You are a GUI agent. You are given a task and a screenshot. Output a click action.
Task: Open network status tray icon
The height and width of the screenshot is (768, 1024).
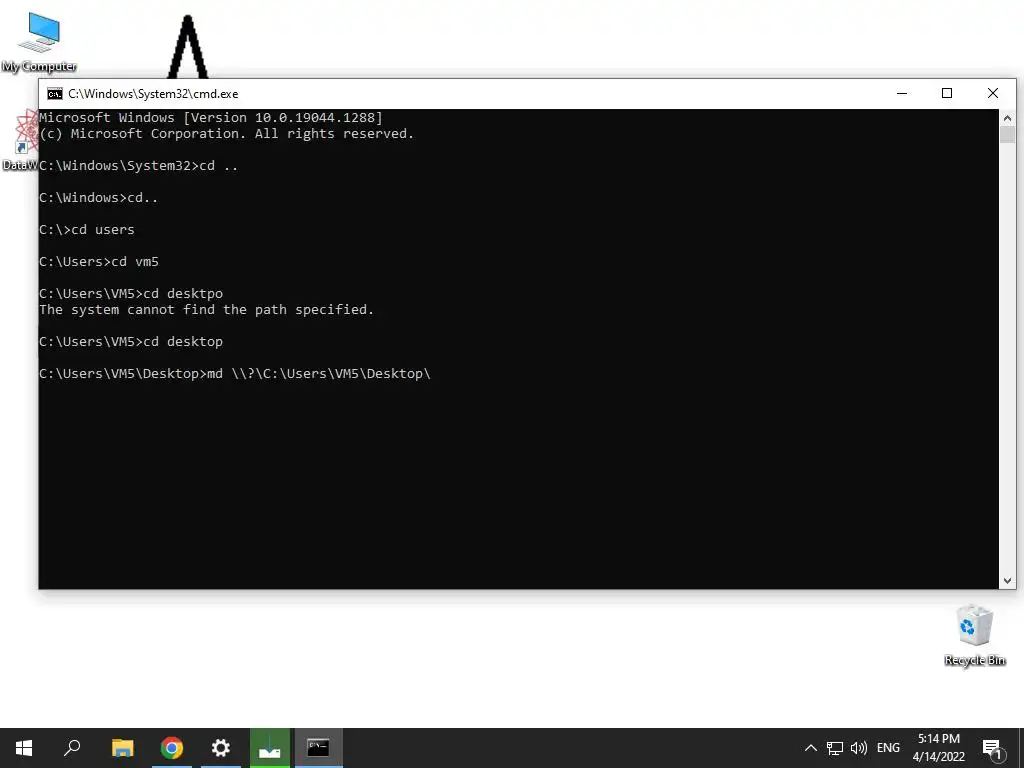835,748
